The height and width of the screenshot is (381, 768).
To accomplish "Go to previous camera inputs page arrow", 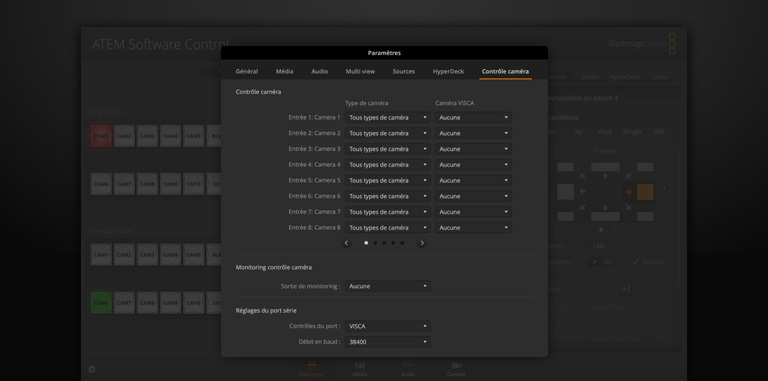I will (x=346, y=243).
